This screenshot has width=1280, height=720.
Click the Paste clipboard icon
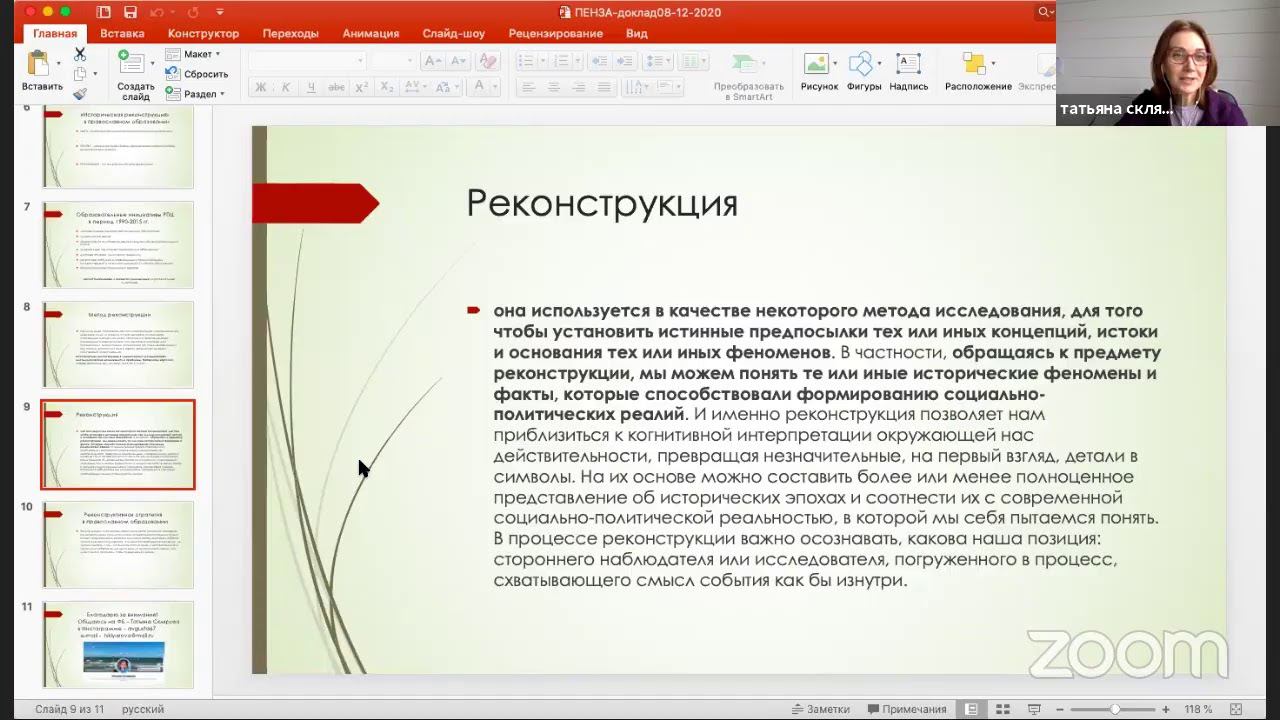pyautogui.click(x=38, y=63)
